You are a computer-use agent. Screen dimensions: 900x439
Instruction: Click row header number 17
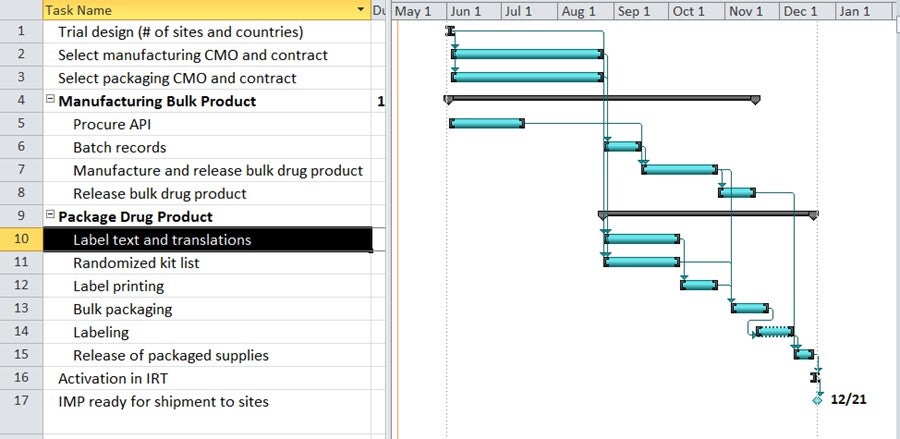pyautogui.click(x=21, y=402)
